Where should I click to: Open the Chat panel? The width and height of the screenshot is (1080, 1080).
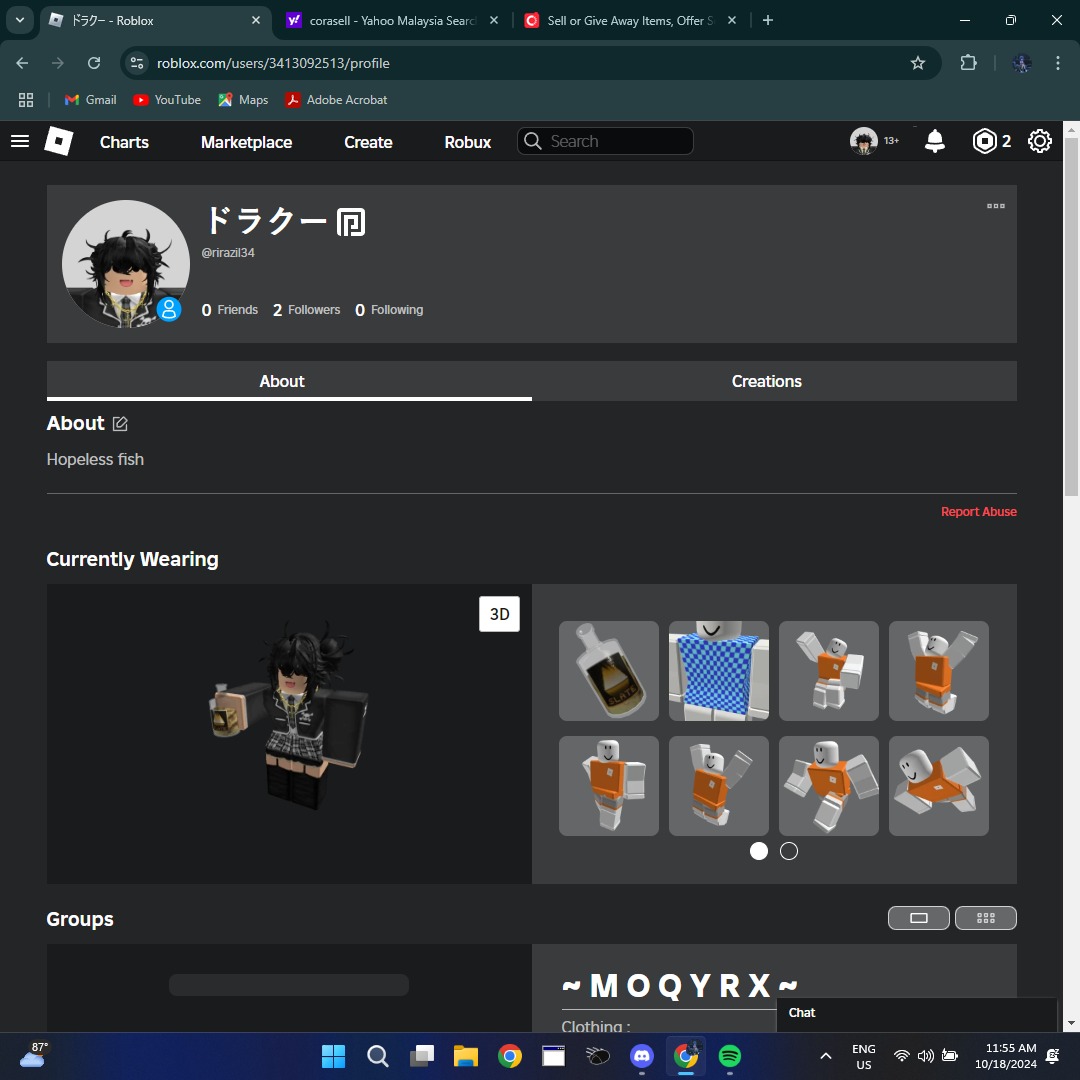click(x=916, y=1013)
